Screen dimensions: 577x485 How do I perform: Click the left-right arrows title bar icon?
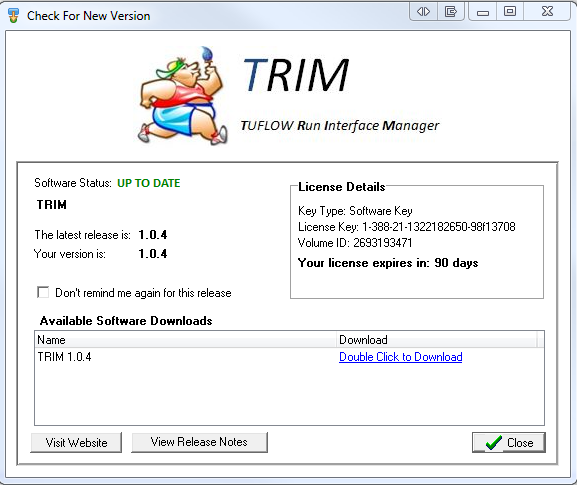pyautogui.click(x=423, y=12)
